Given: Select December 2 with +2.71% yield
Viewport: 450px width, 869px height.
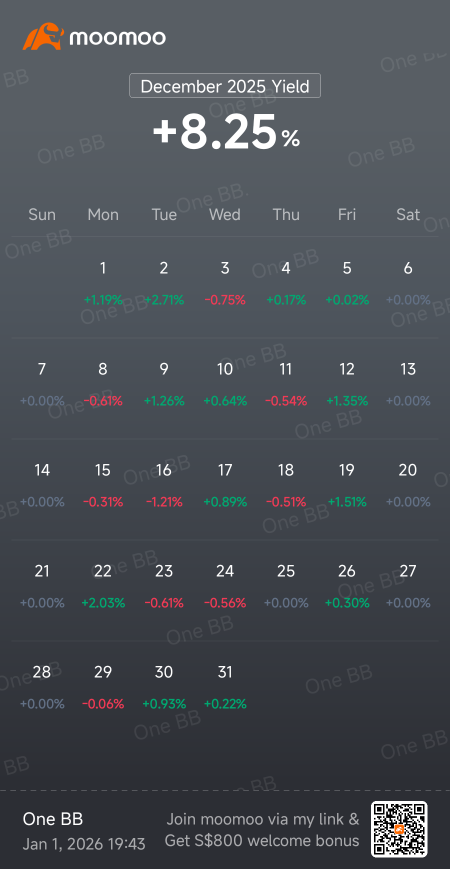Looking at the screenshot, I should [164, 284].
